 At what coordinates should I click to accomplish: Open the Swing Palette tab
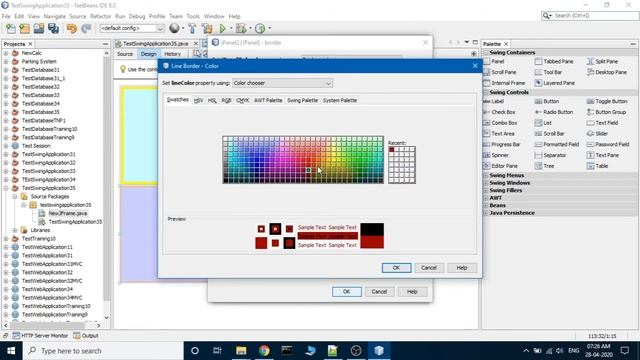[x=302, y=100]
